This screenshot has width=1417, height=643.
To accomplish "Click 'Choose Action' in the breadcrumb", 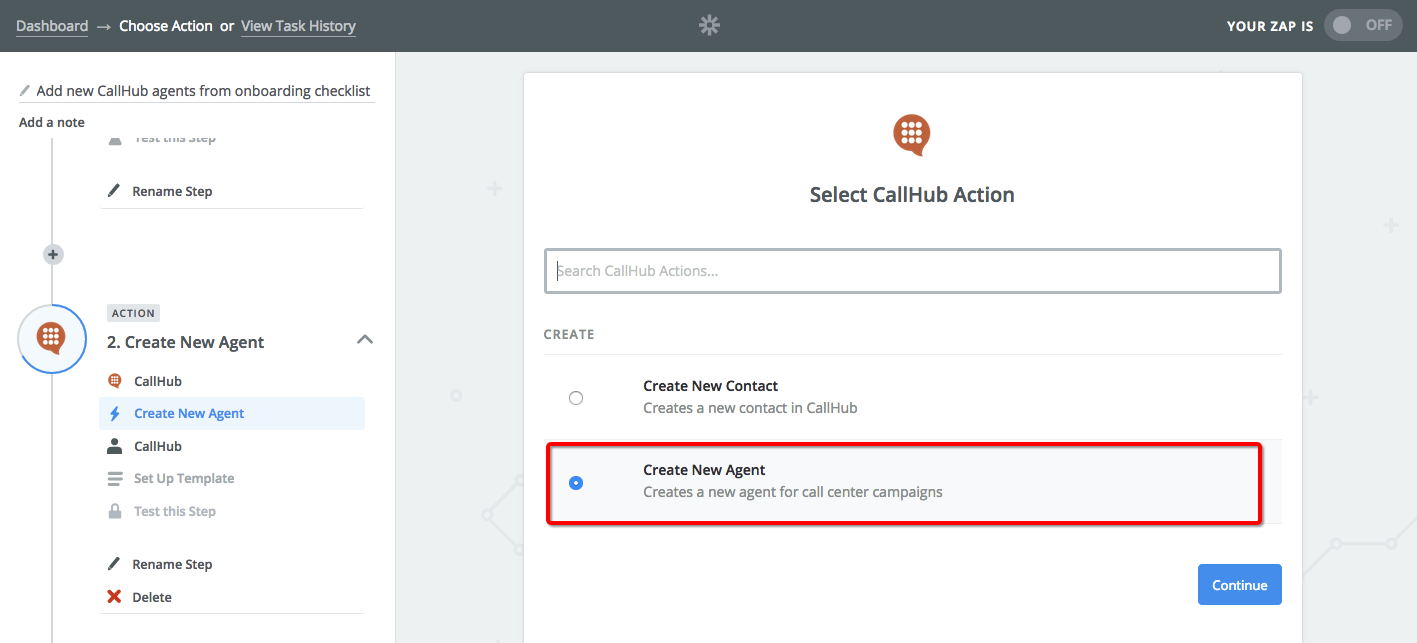I will point(166,26).
